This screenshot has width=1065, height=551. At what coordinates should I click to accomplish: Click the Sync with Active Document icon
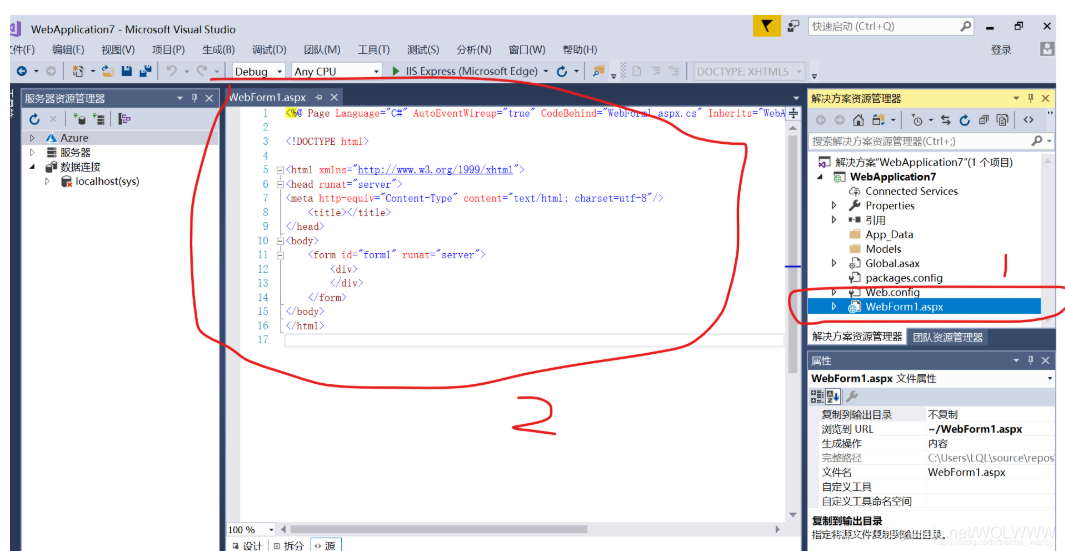click(945, 120)
